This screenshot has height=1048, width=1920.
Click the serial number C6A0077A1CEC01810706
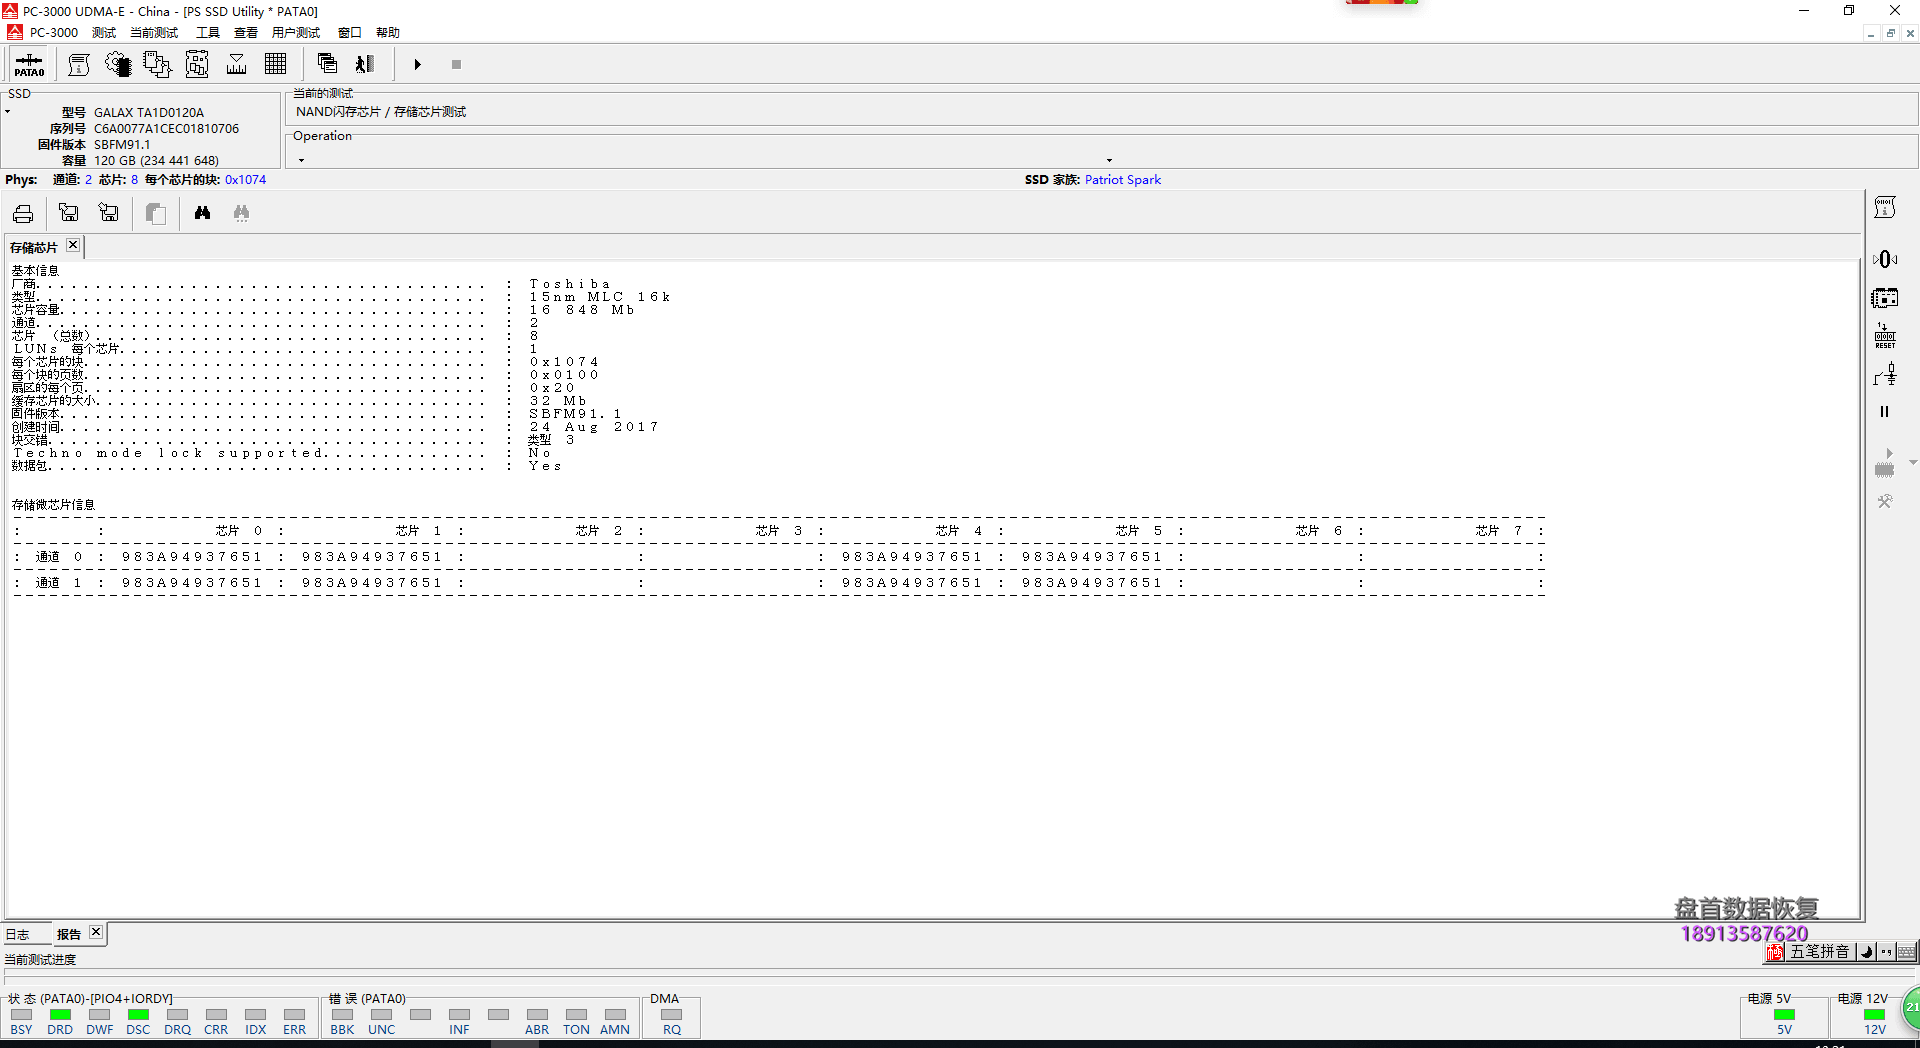pos(167,128)
